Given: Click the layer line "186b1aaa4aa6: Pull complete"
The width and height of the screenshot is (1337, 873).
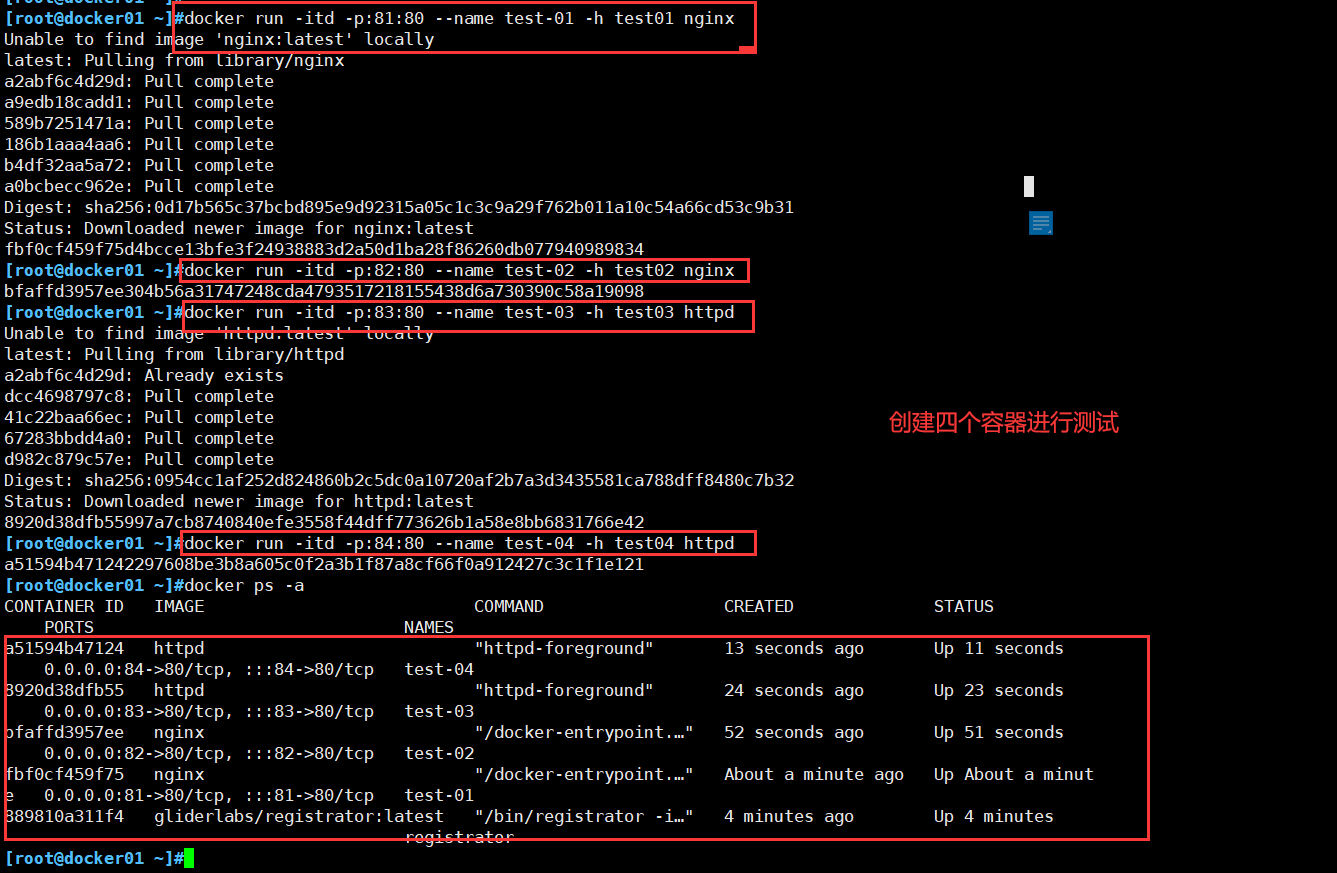Looking at the screenshot, I should click(x=139, y=144).
